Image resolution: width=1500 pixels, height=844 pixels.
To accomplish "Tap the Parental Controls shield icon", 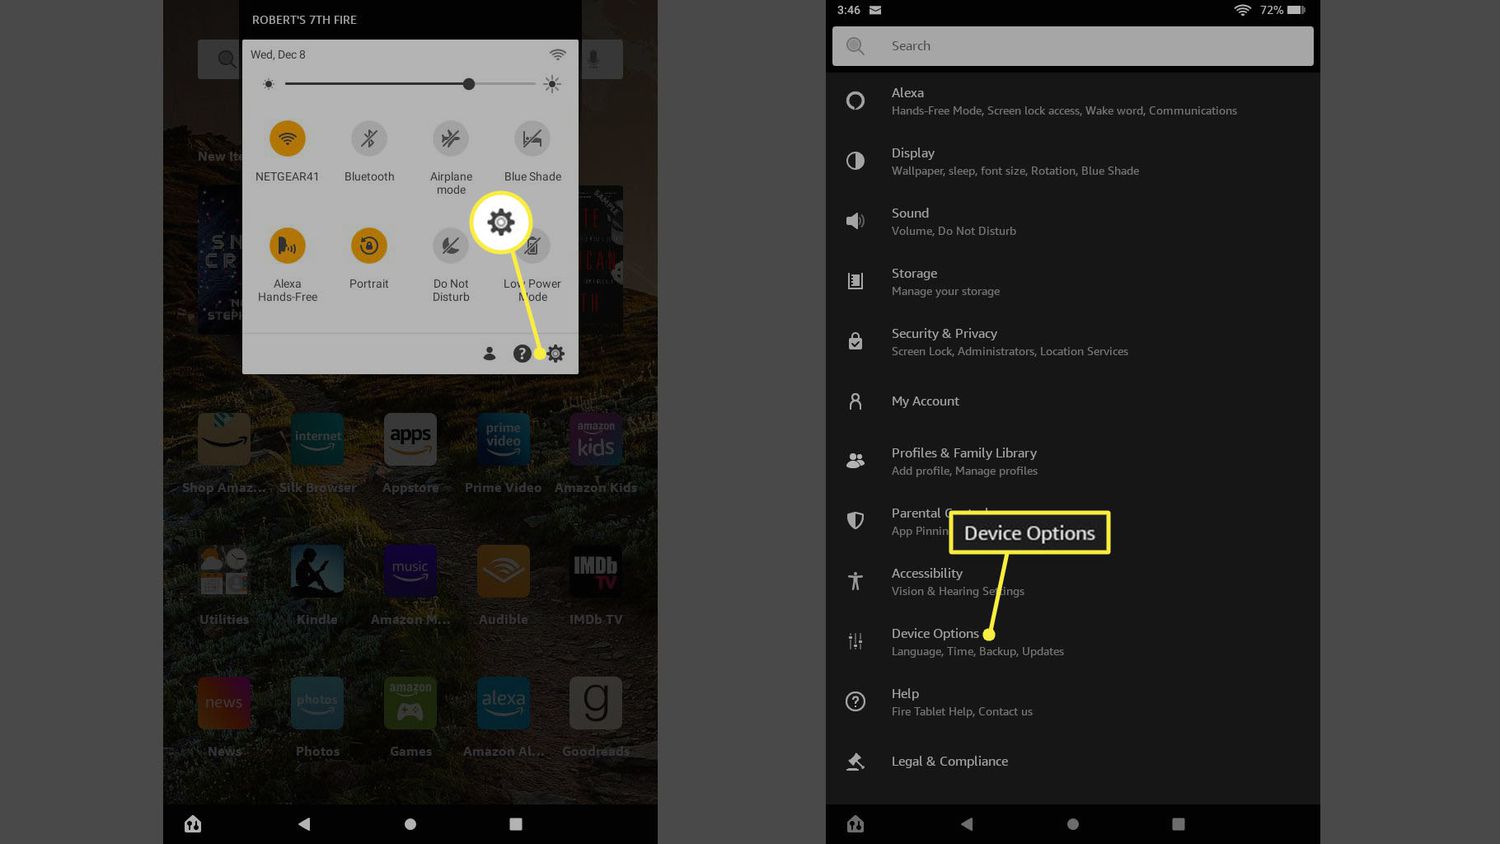I will coord(855,520).
